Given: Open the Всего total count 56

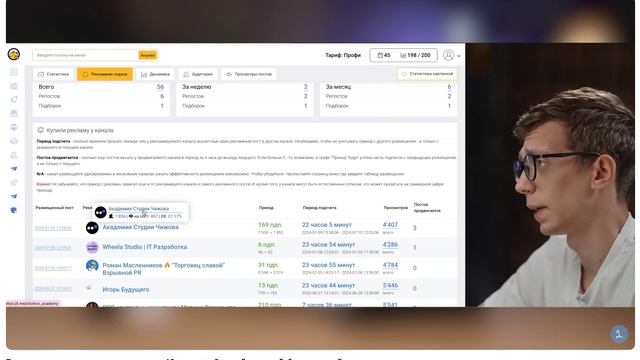Looking at the screenshot, I should pos(160,87).
